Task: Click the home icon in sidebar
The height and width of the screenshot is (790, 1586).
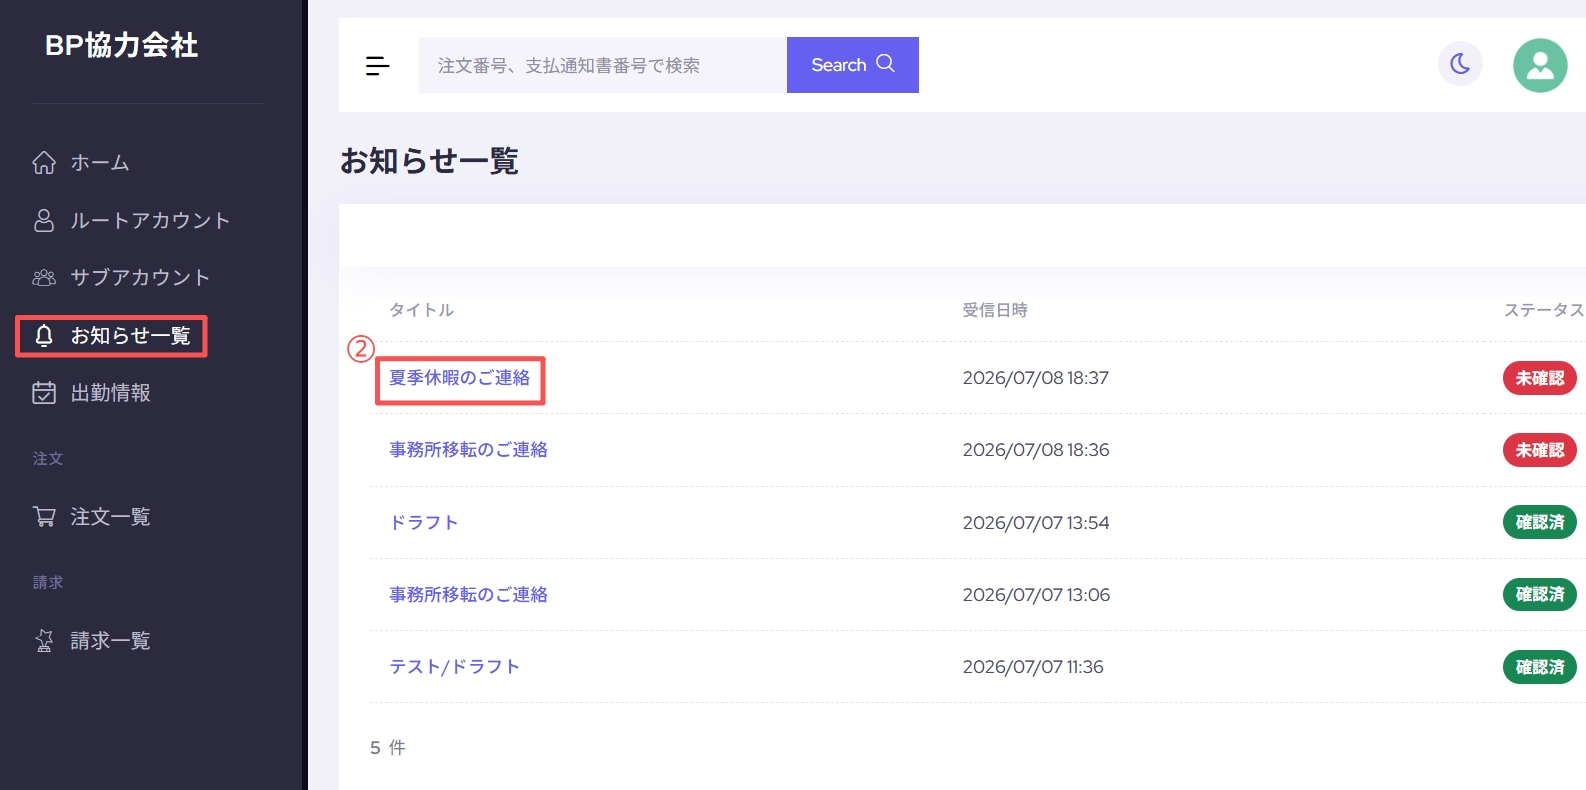Action: [44, 163]
